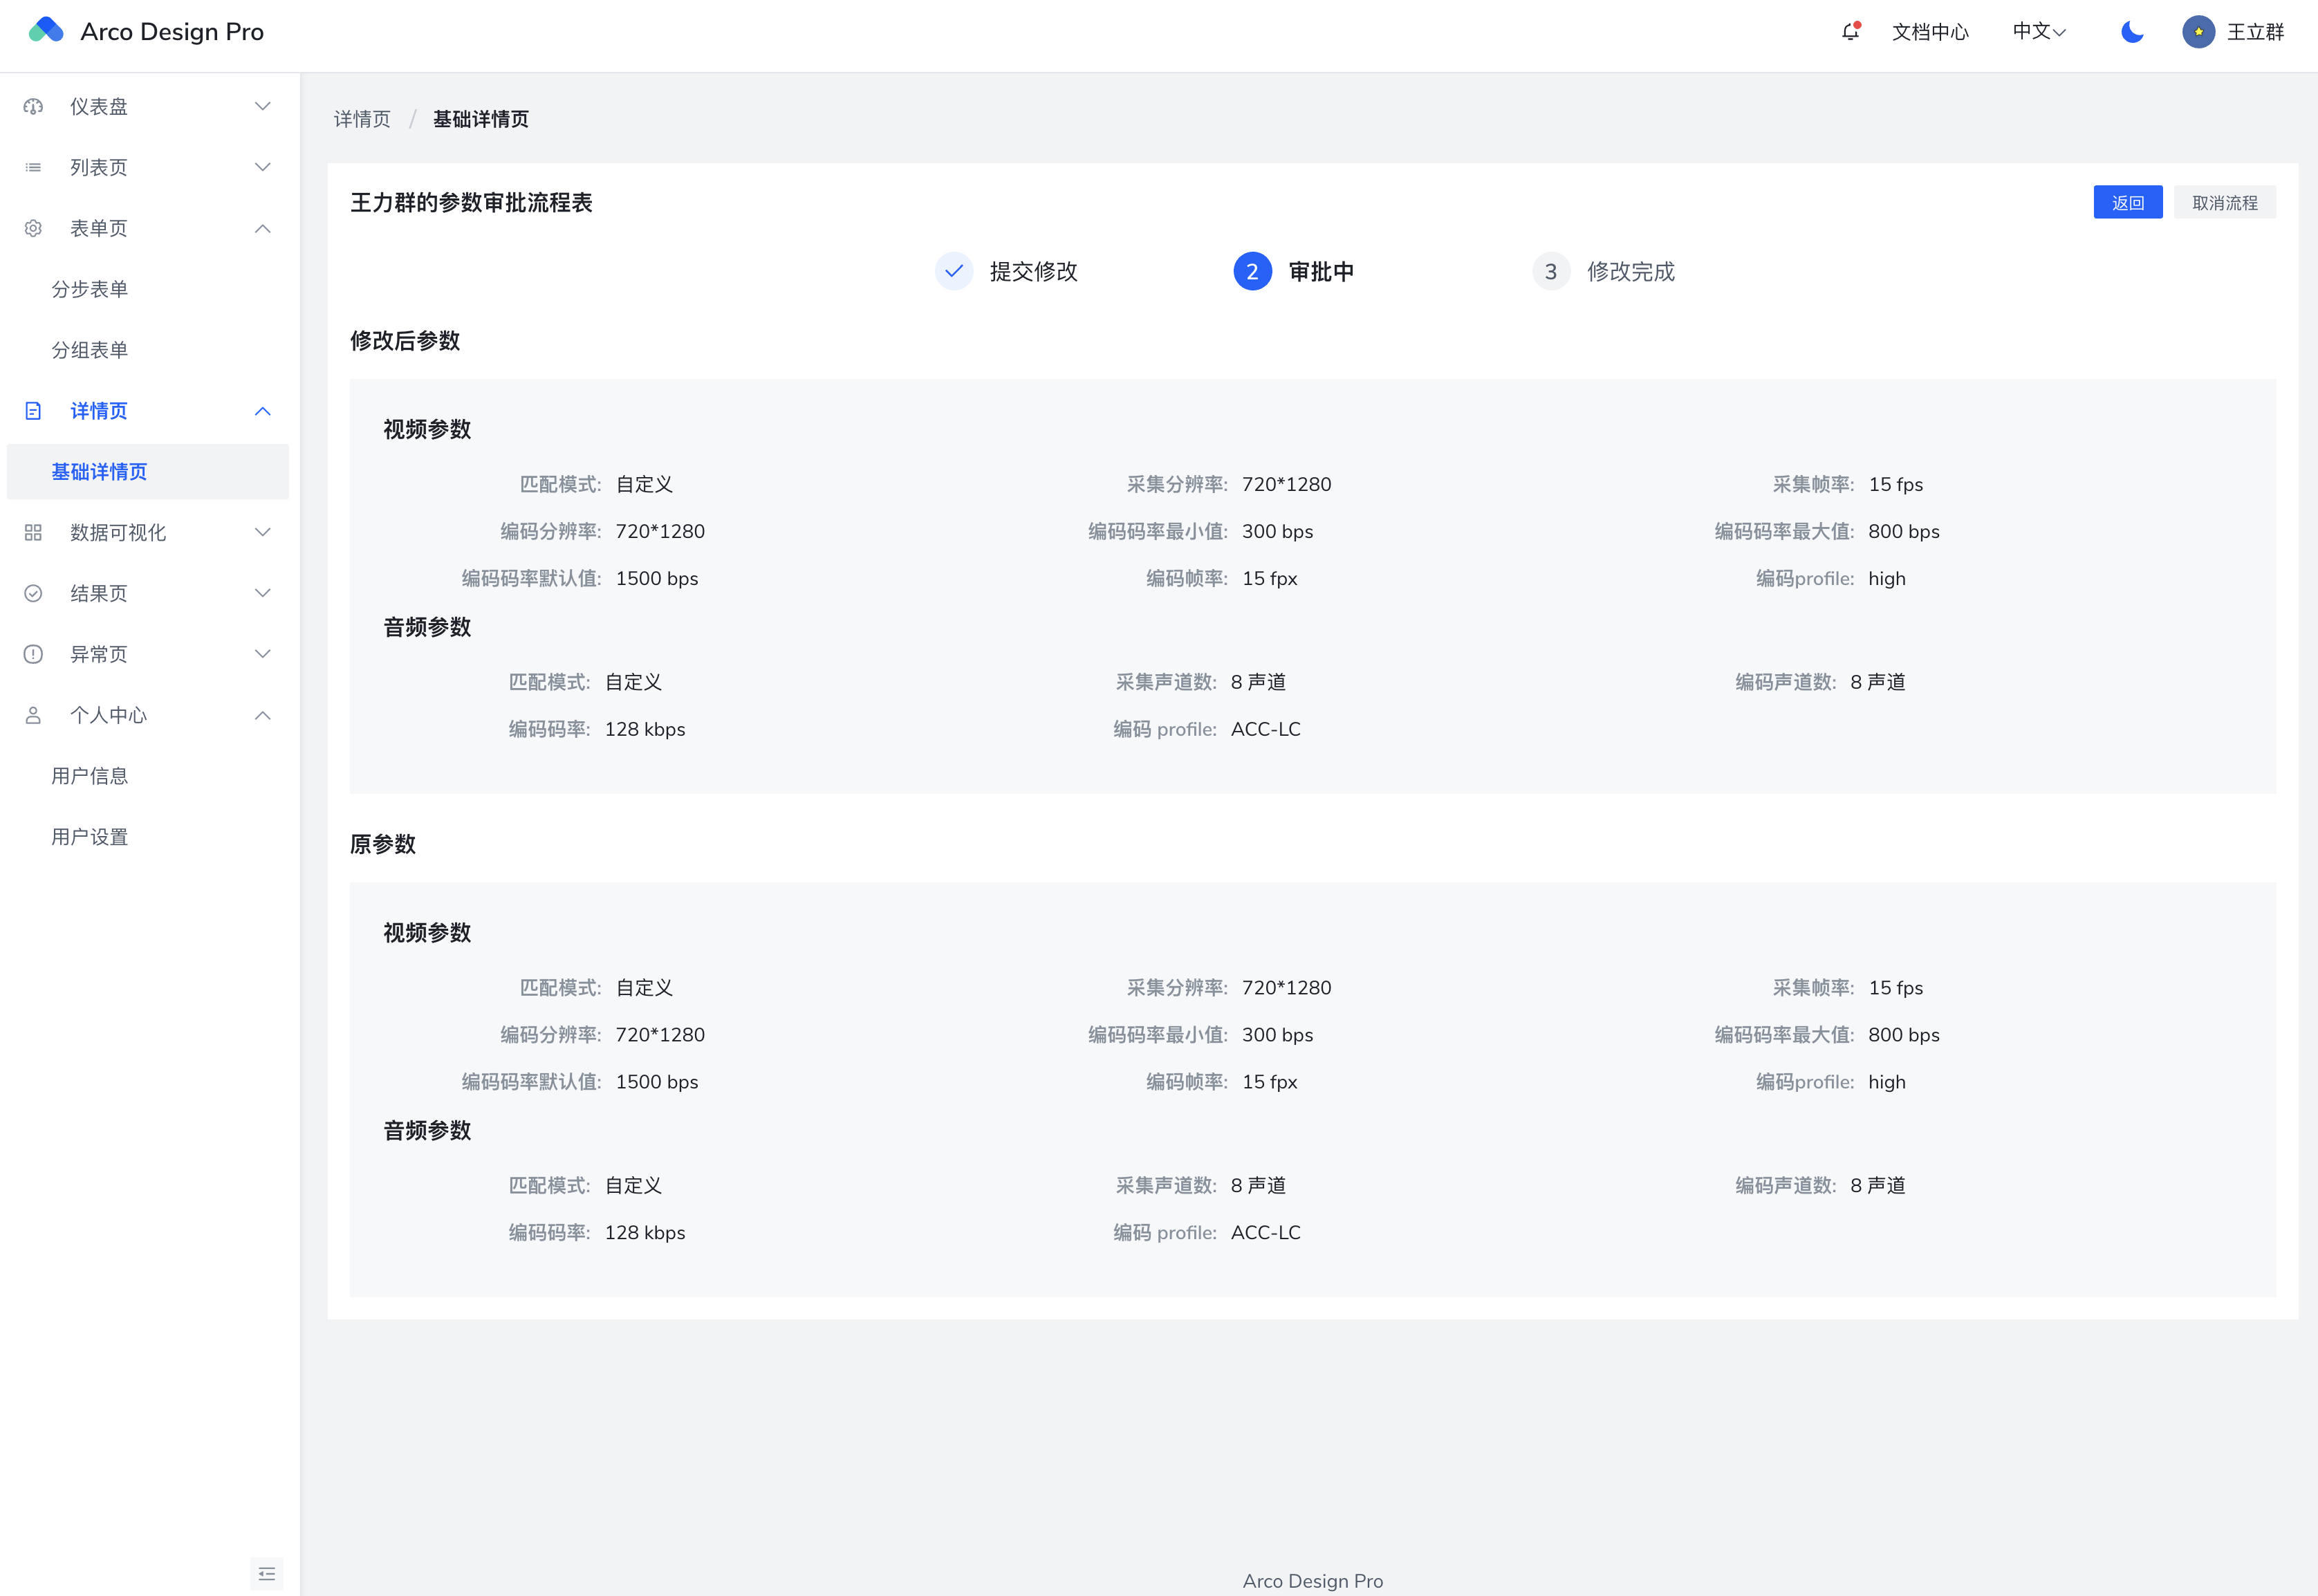The height and width of the screenshot is (1596, 2318).
Task: Click the 列表页 list icon
Action: pyautogui.click(x=33, y=167)
